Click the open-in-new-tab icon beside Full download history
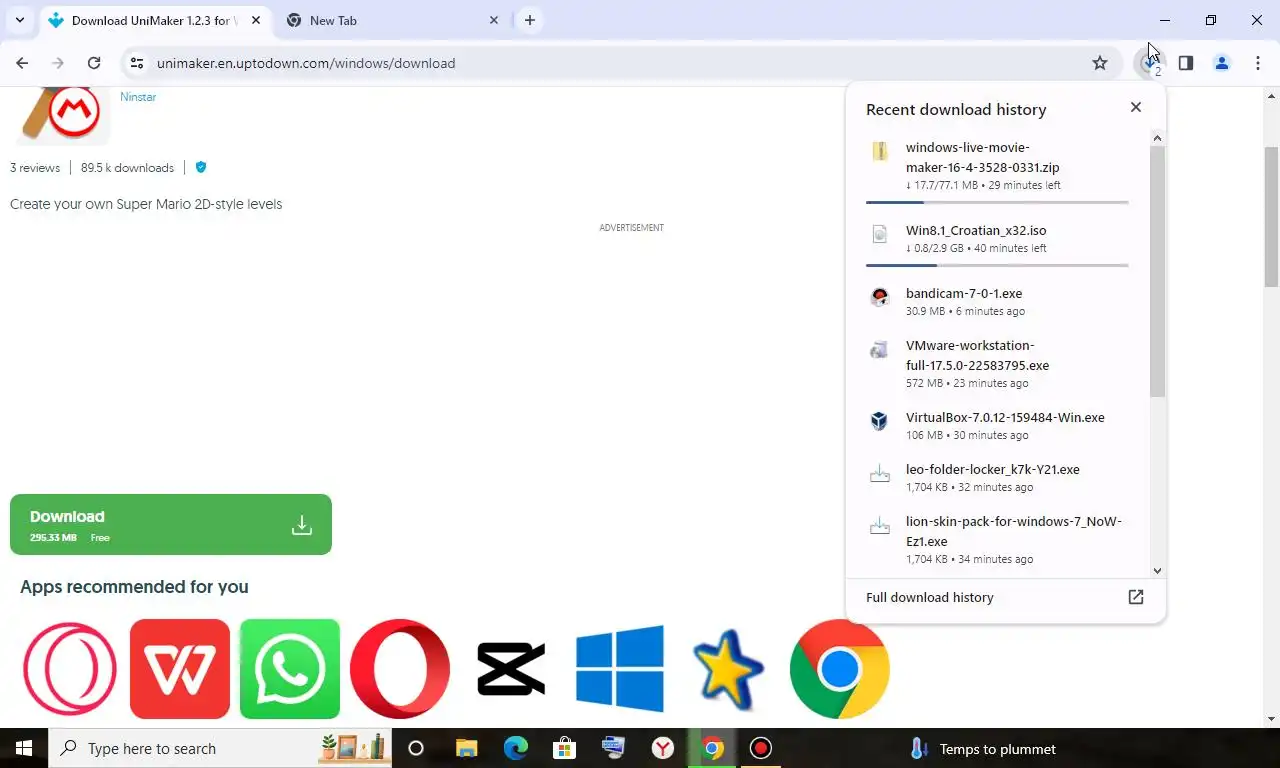This screenshot has height=768, width=1280. point(1136,597)
